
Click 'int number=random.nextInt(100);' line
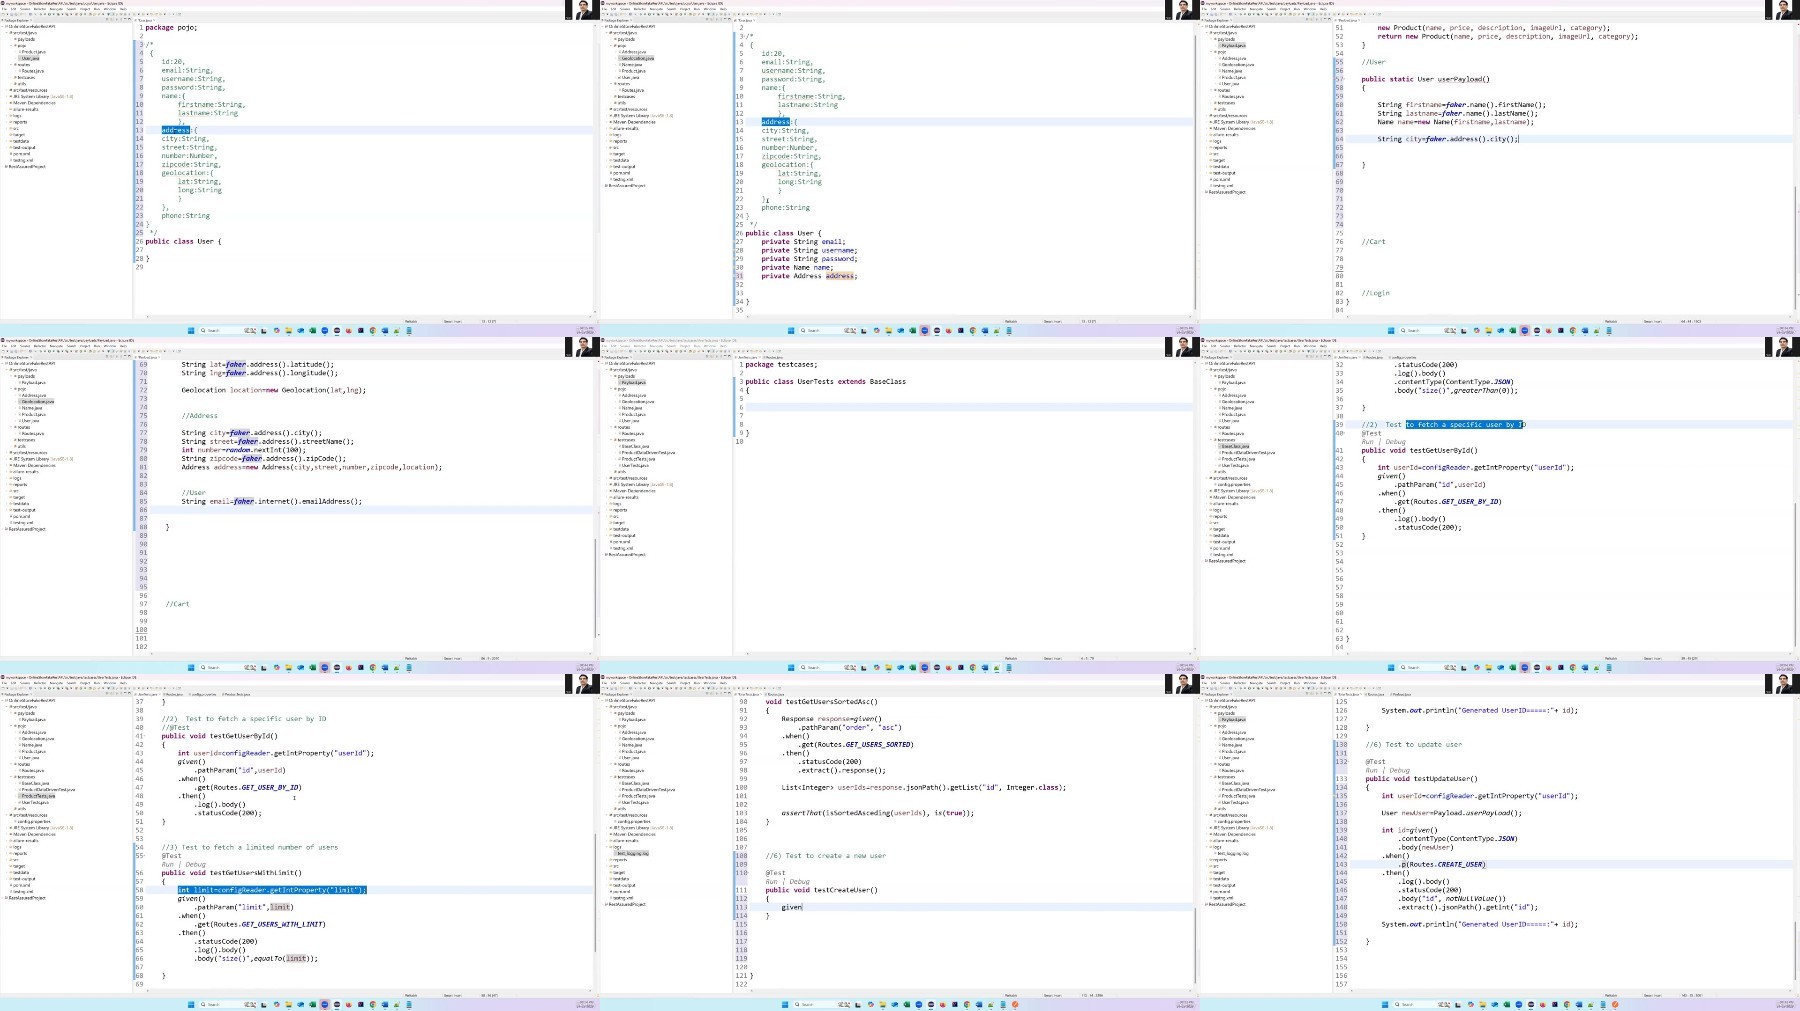point(243,450)
